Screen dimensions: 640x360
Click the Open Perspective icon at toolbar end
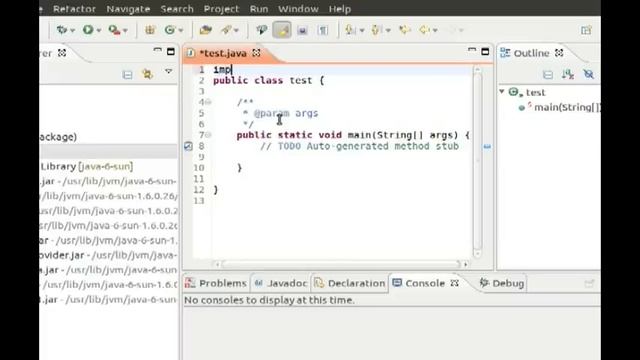586,30
